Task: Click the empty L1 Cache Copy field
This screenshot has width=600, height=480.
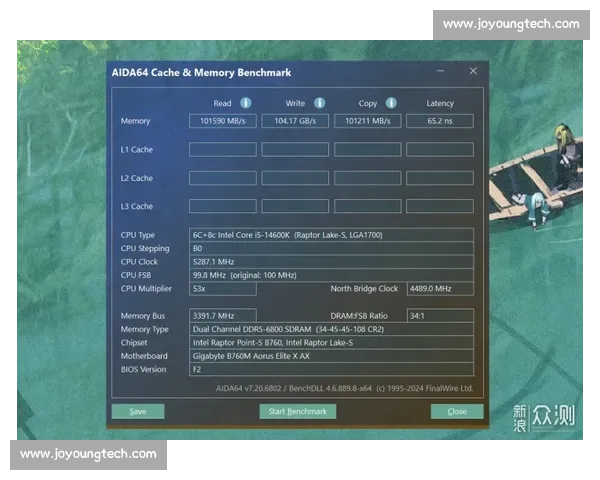Action: pyautogui.click(x=368, y=150)
